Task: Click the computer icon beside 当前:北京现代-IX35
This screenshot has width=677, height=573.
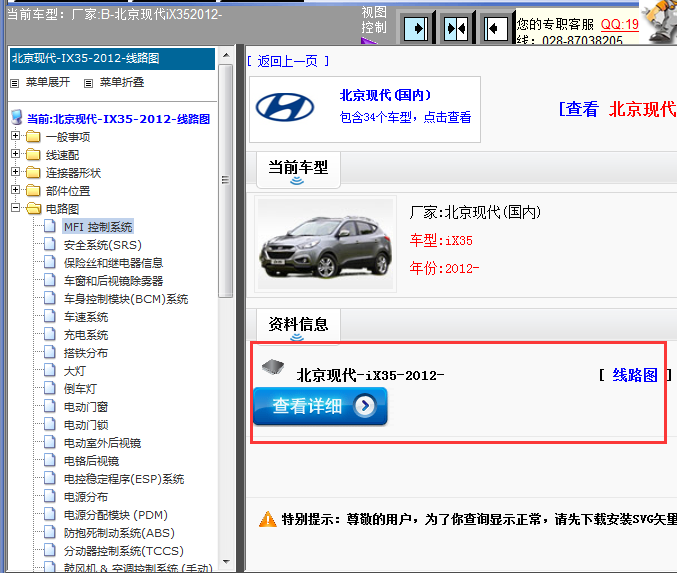Action: click(16, 117)
